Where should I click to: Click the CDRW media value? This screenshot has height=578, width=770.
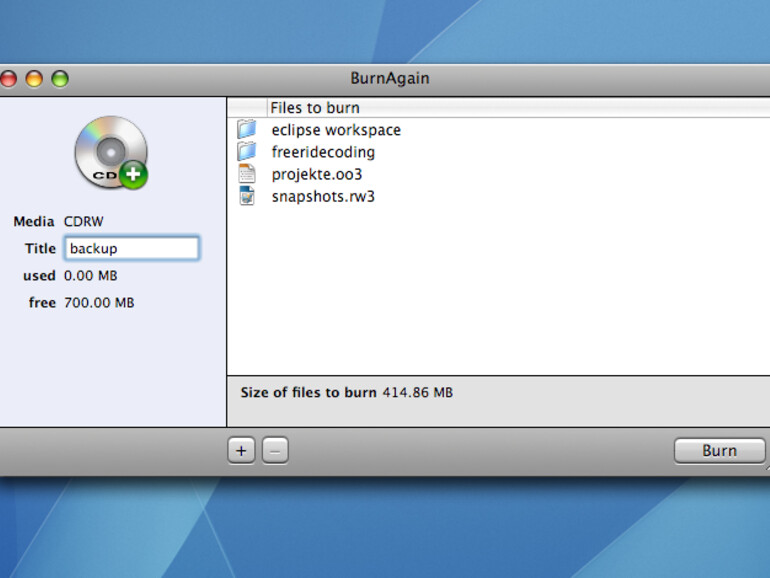coord(83,221)
